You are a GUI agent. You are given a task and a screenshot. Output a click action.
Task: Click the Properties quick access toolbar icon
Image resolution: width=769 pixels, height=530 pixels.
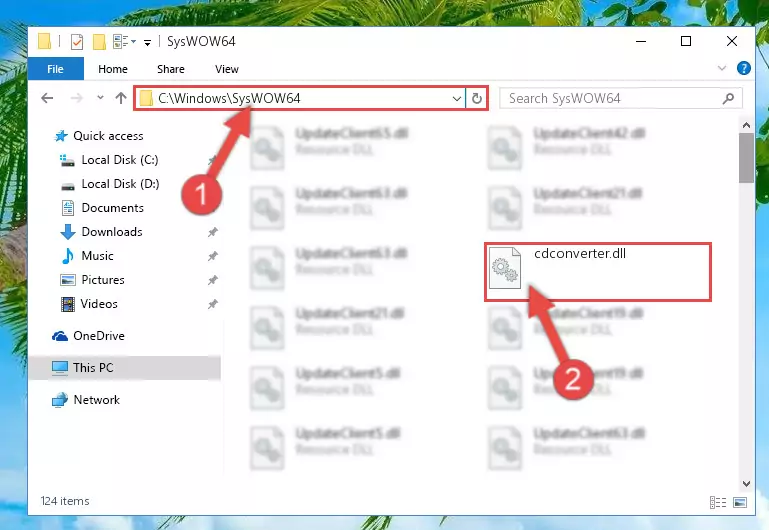[77, 42]
